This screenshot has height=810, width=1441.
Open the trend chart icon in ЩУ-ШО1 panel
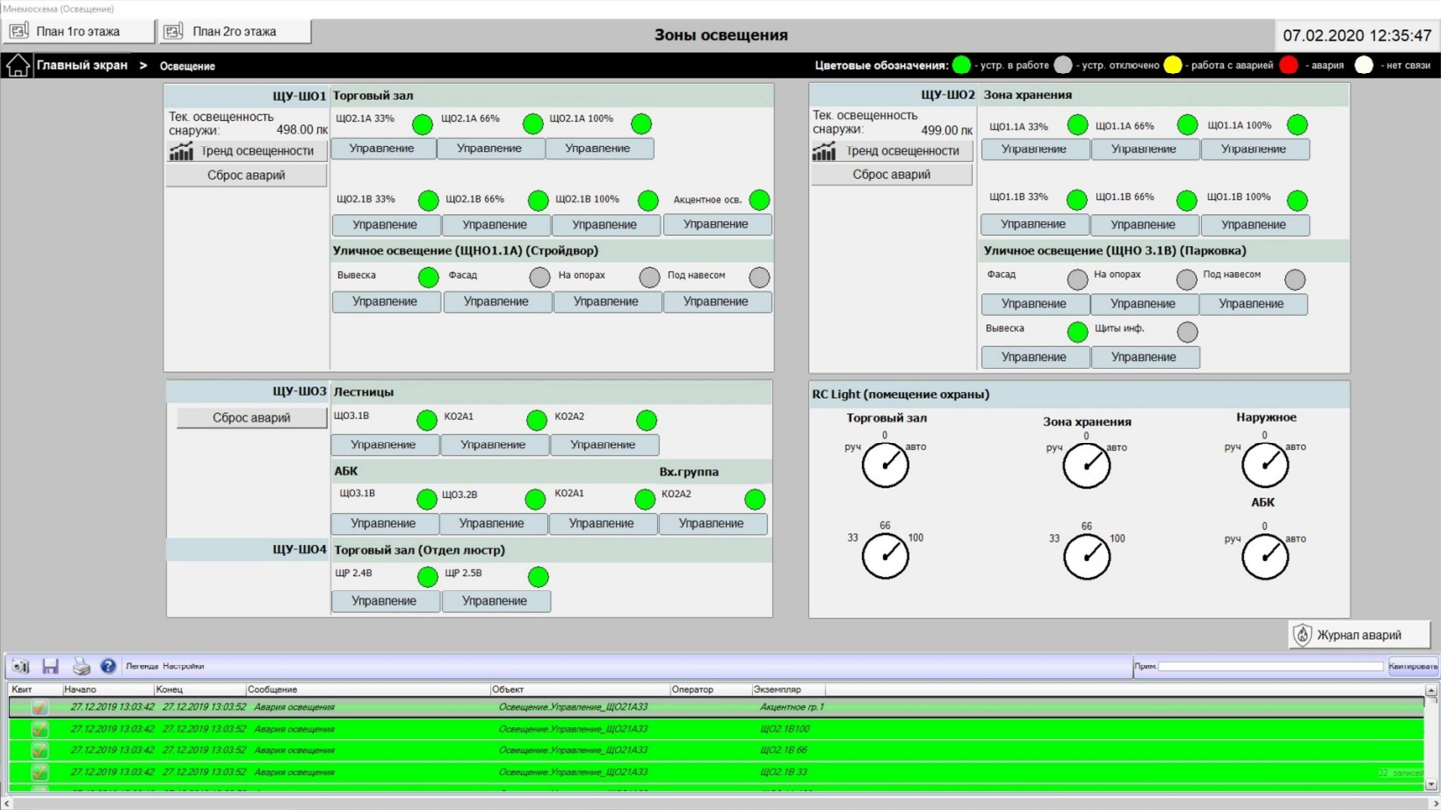pyautogui.click(x=181, y=151)
